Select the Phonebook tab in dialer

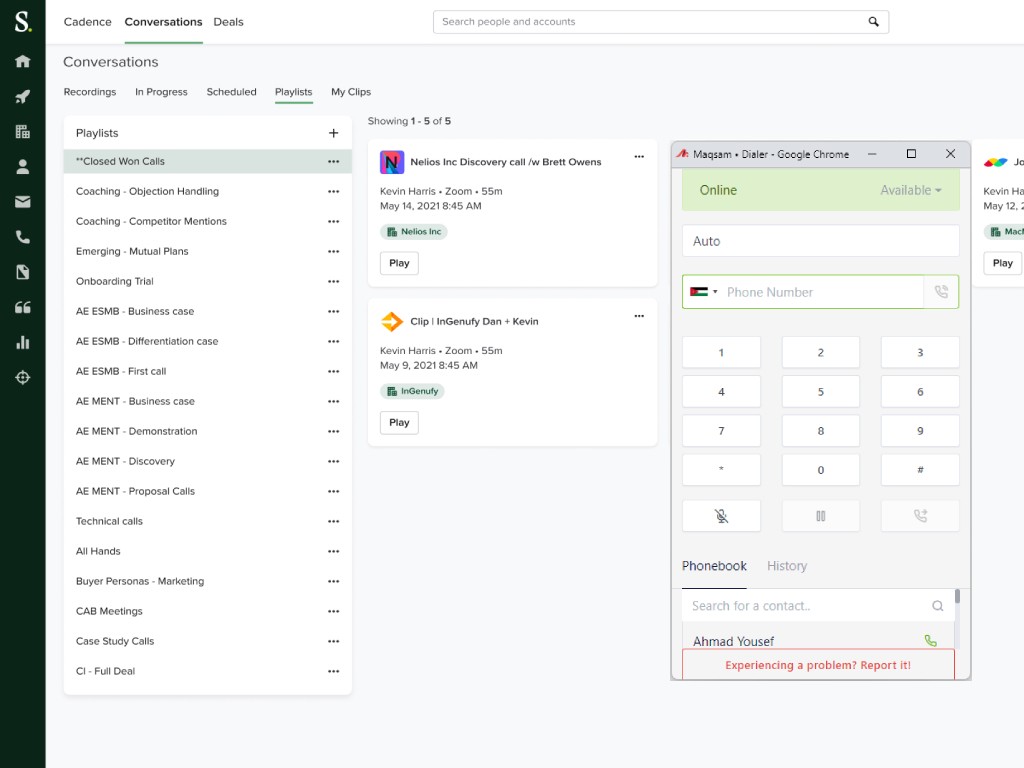coord(714,566)
